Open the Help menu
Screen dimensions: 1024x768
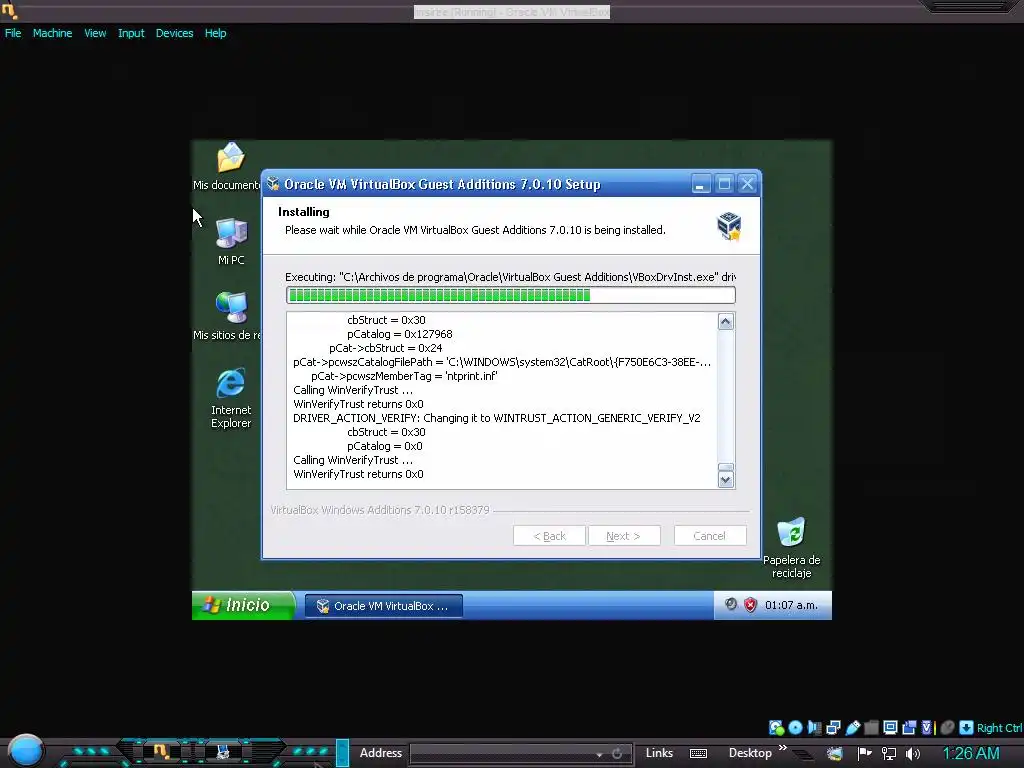coord(216,33)
